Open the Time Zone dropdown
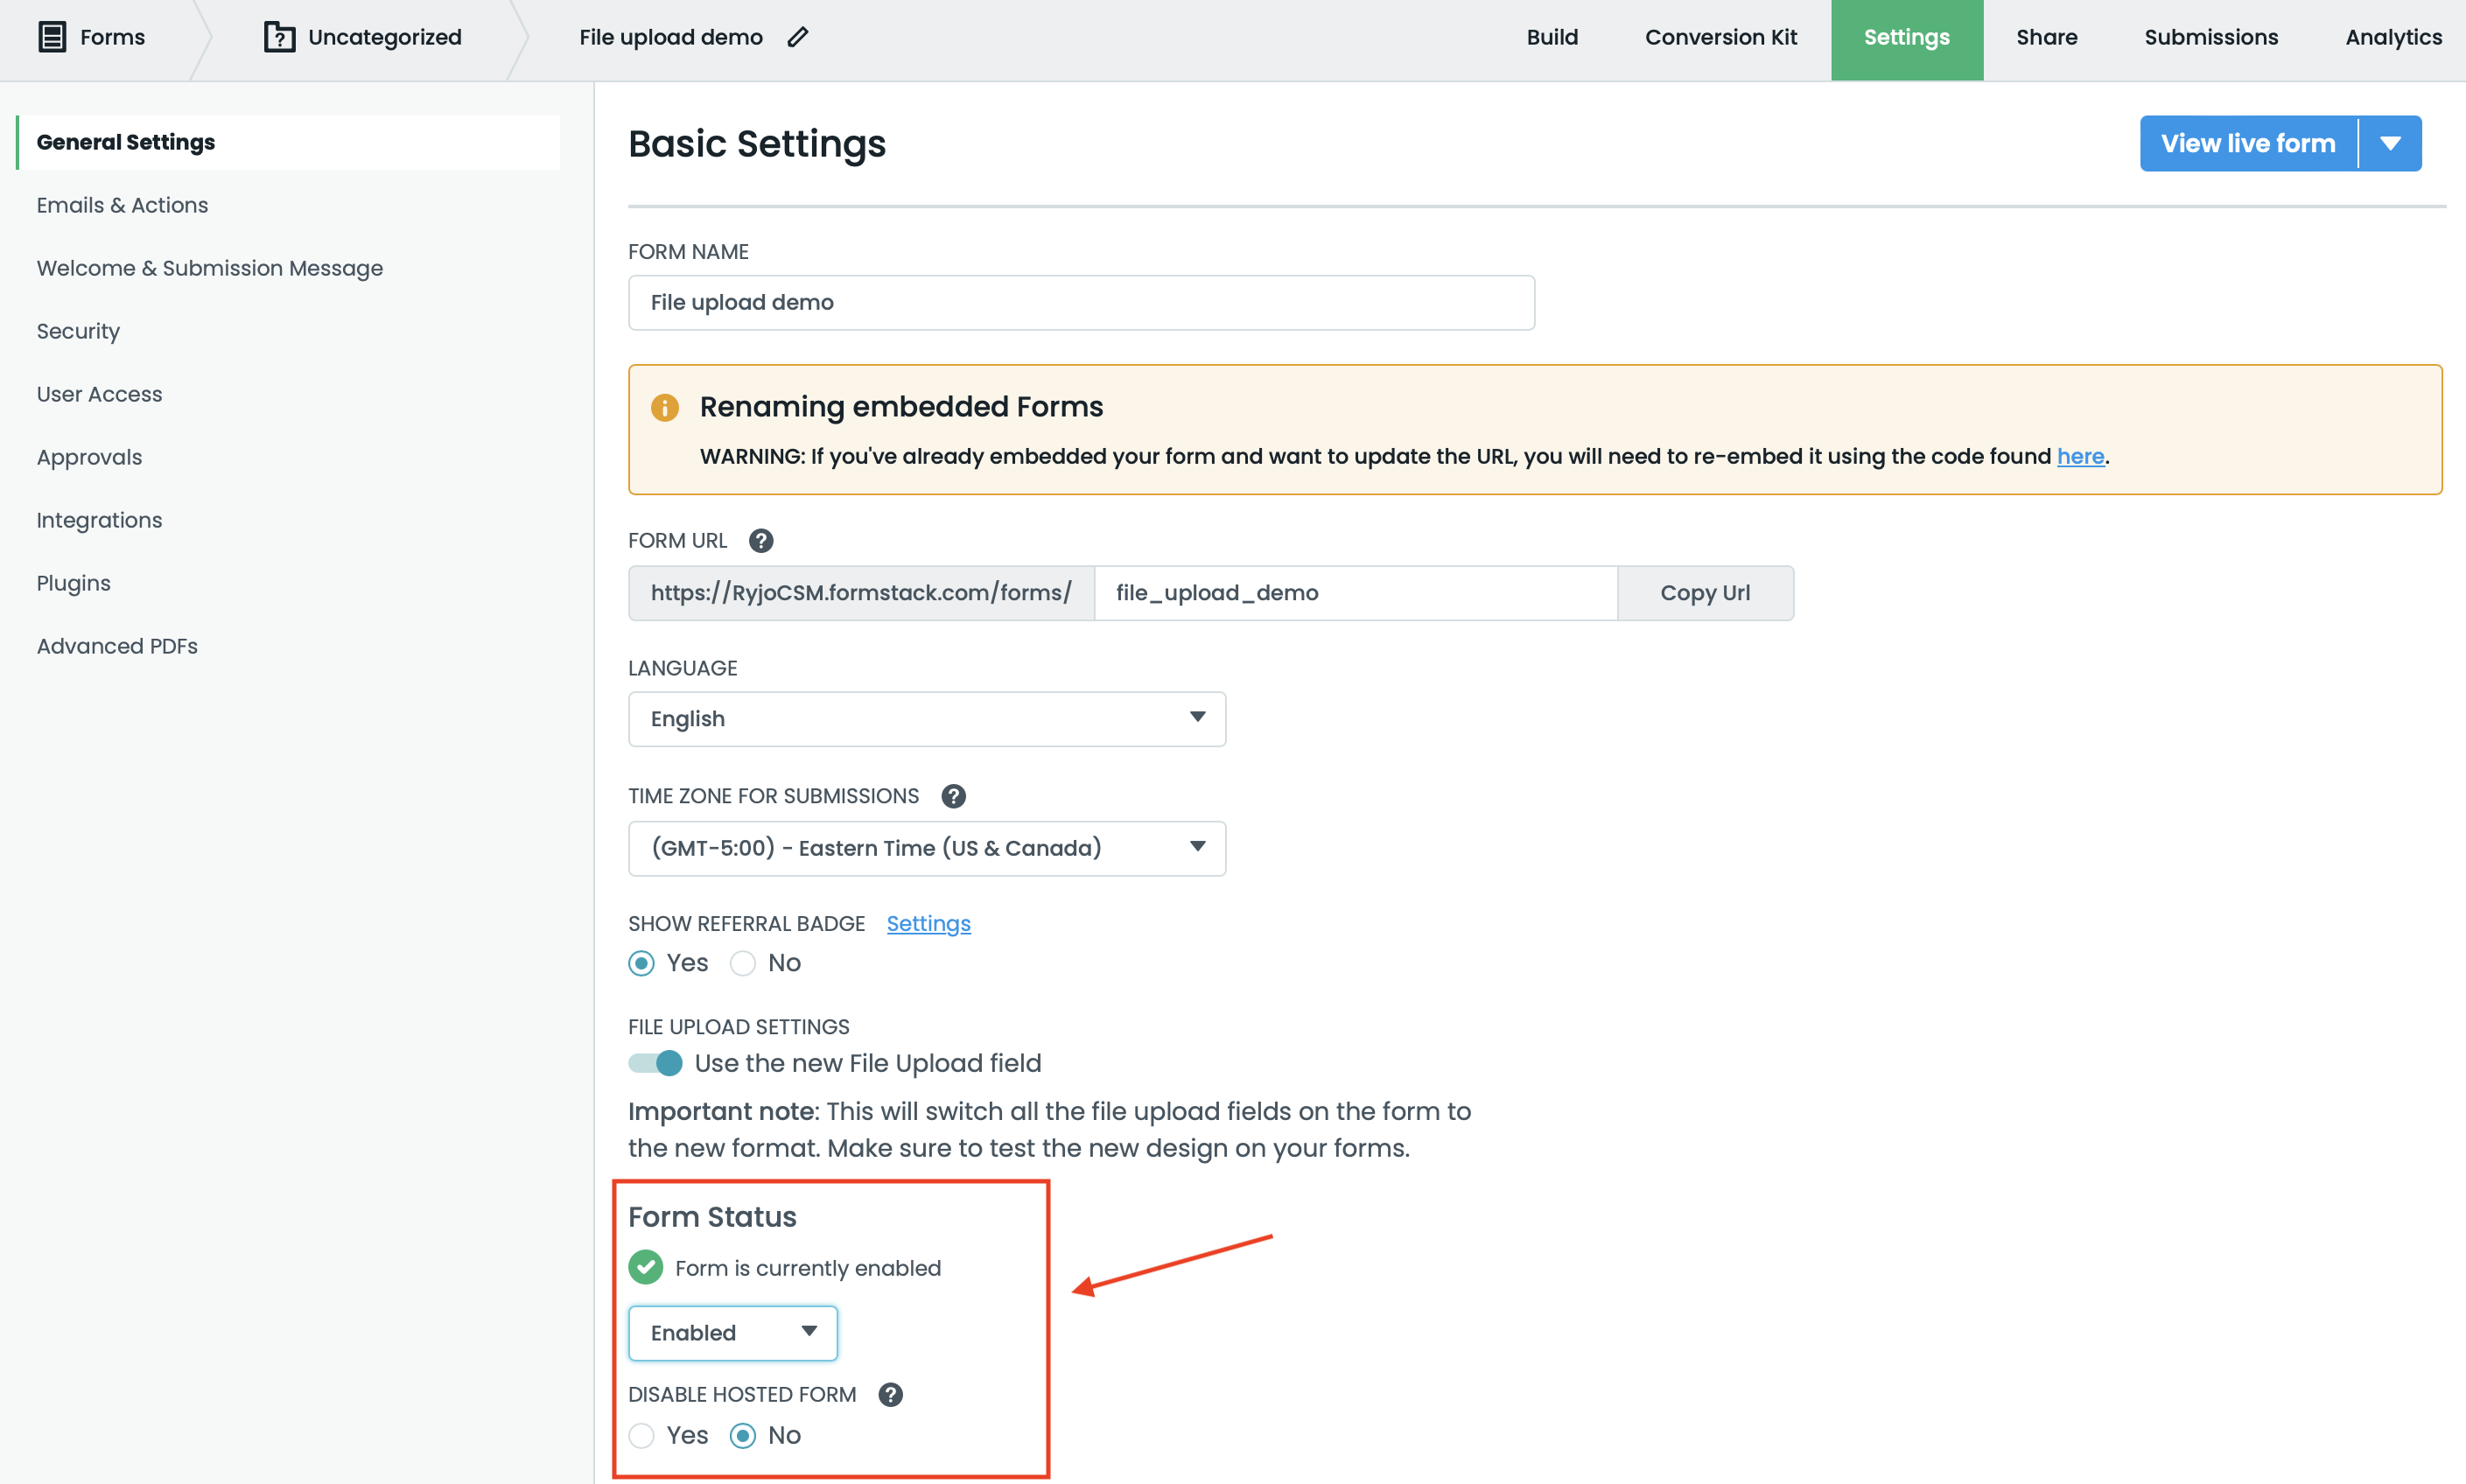Screen dimensions: 2466x1484 pyautogui.click(x=926, y=848)
